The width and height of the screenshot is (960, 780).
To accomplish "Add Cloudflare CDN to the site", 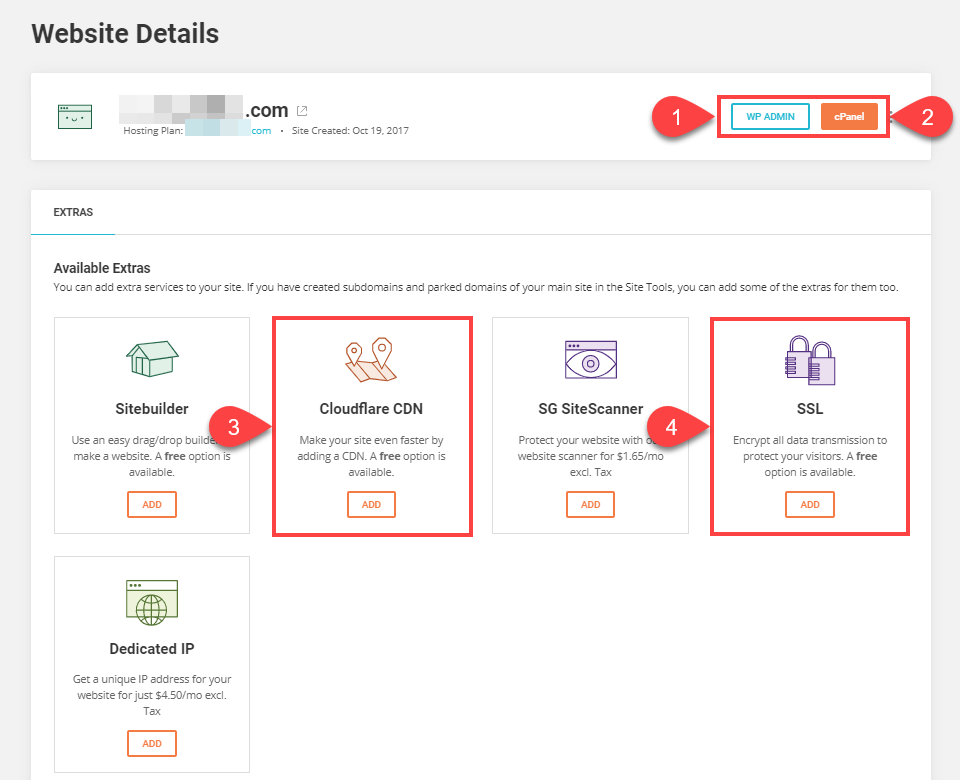I will 371,504.
